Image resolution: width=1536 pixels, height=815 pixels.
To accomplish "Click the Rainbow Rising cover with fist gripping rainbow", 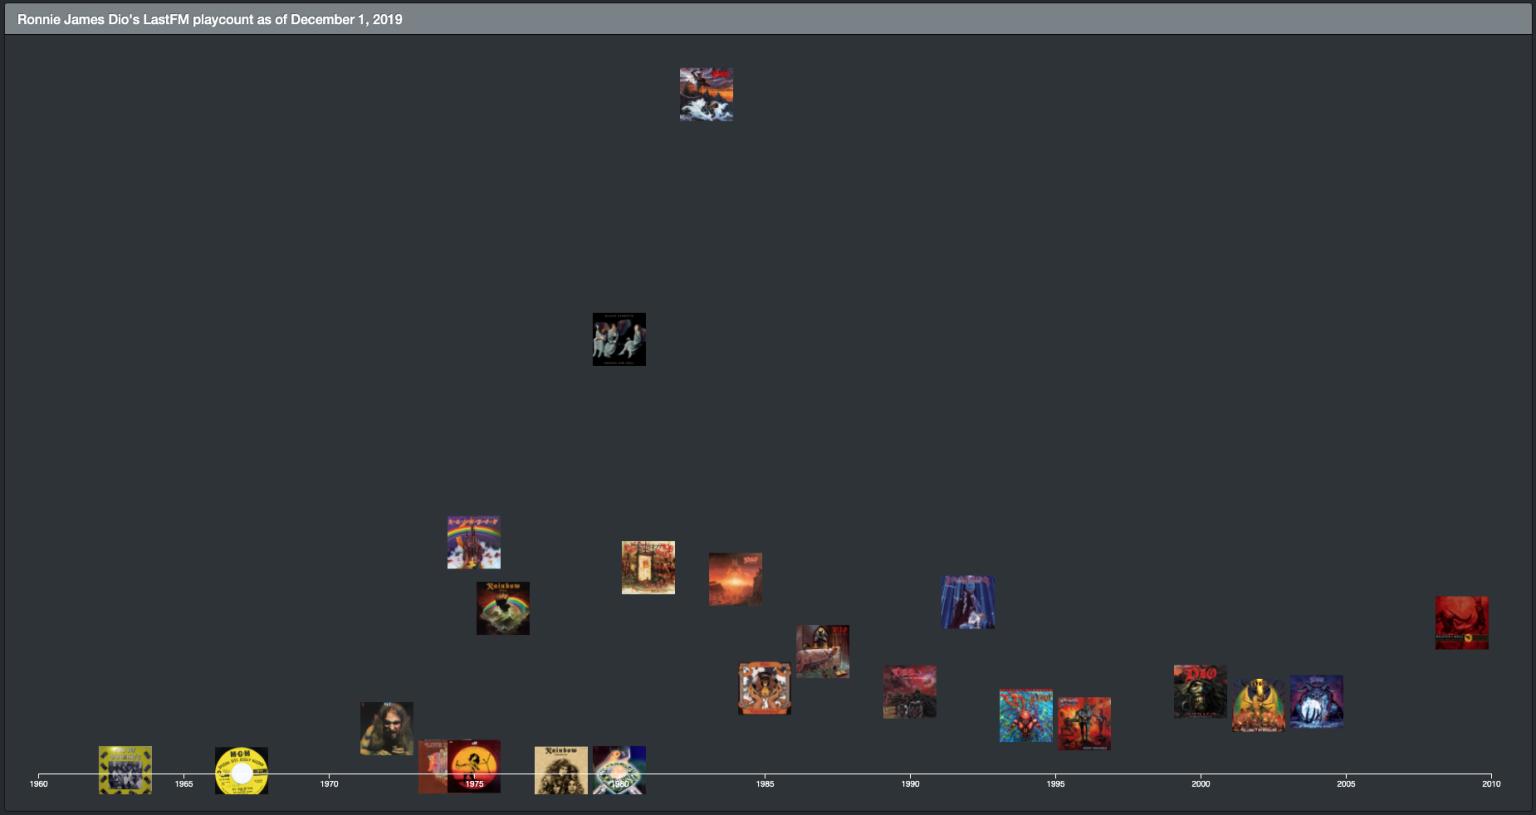I will (503, 608).
